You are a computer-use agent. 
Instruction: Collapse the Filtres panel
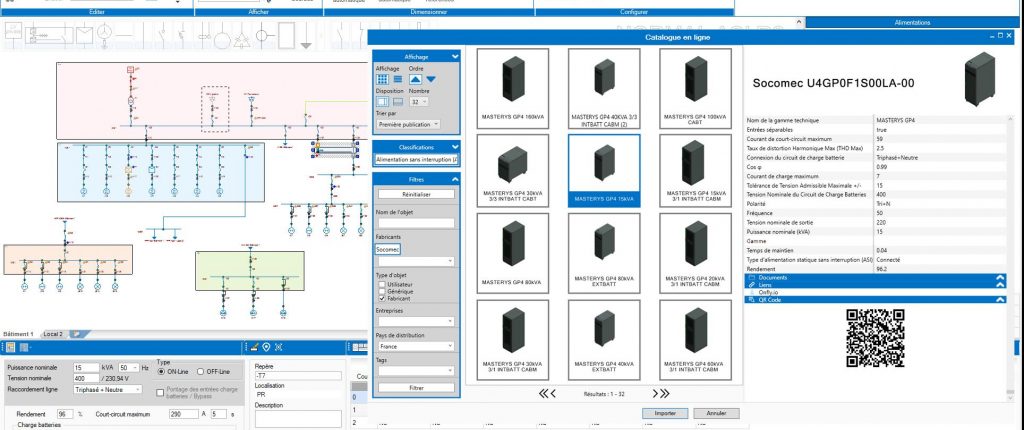tap(455, 179)
